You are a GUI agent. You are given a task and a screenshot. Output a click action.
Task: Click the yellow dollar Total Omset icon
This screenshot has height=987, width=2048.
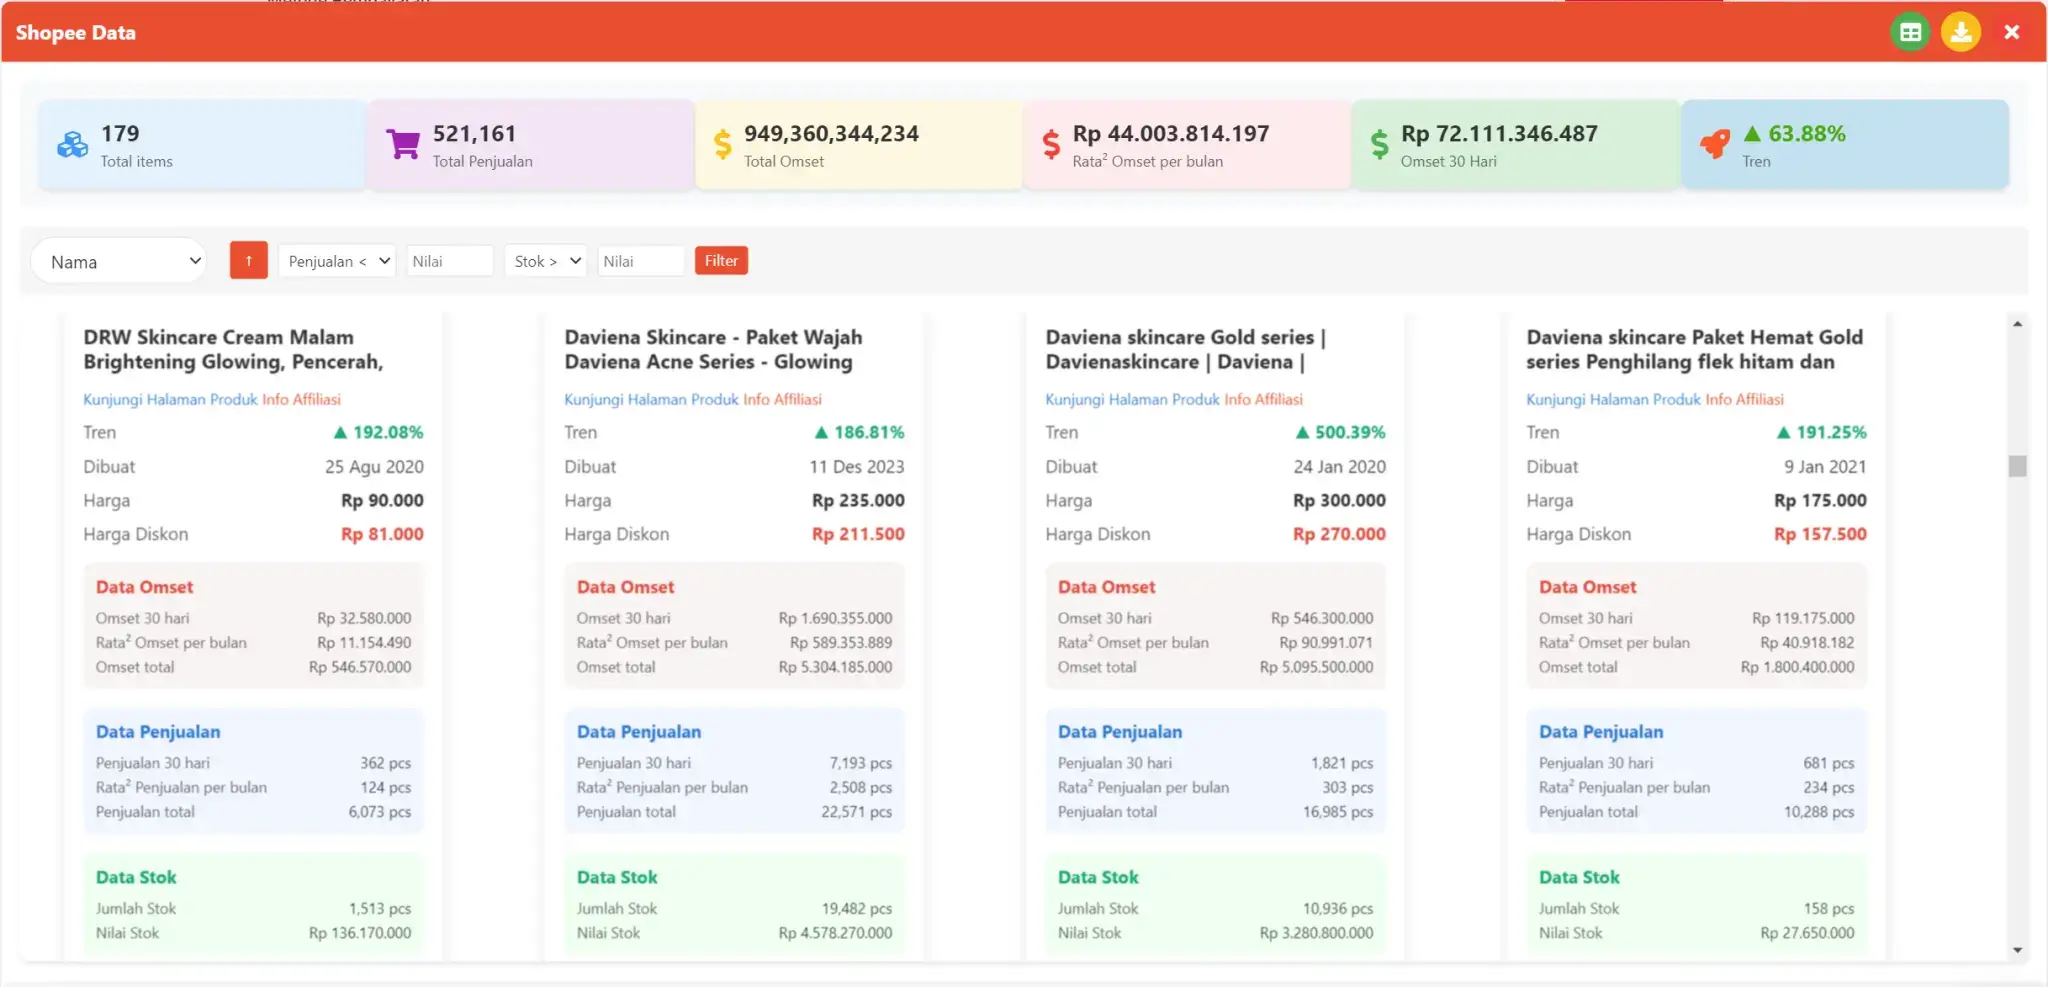click(x=722, y=145)
